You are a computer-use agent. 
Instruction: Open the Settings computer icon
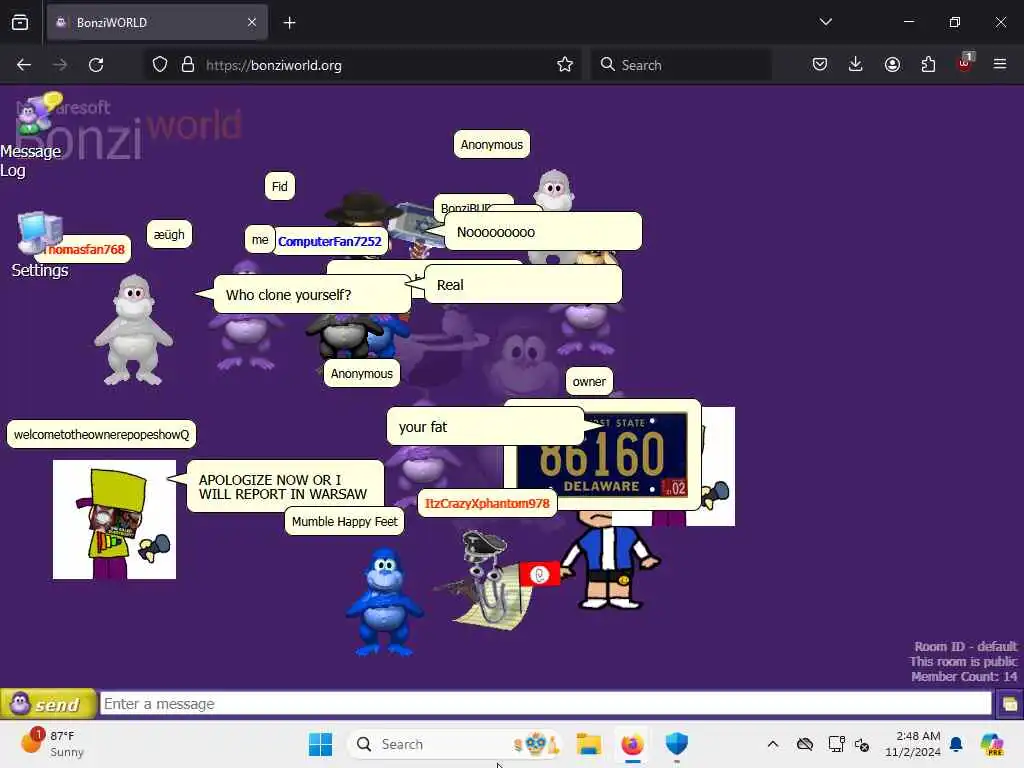pyautogui.click(x=39, y=245)
